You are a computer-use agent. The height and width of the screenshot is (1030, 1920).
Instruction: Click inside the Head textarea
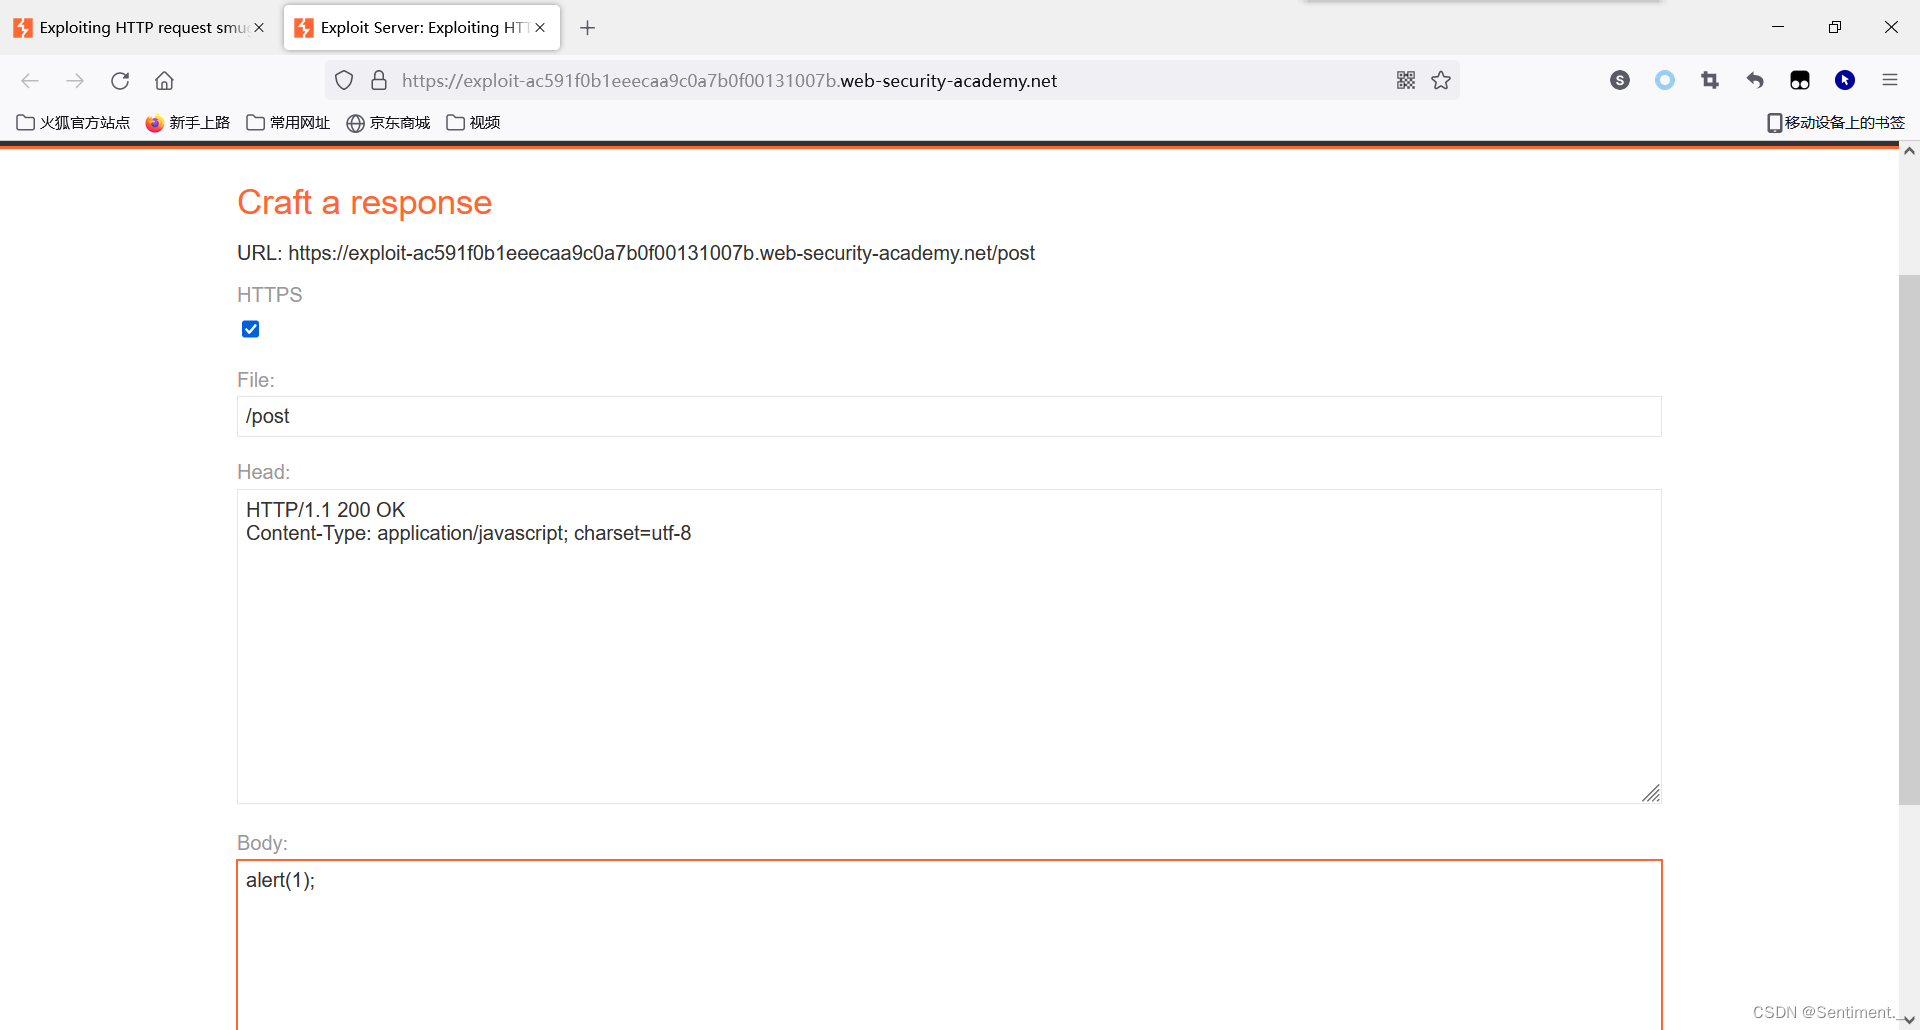(949, 646)
